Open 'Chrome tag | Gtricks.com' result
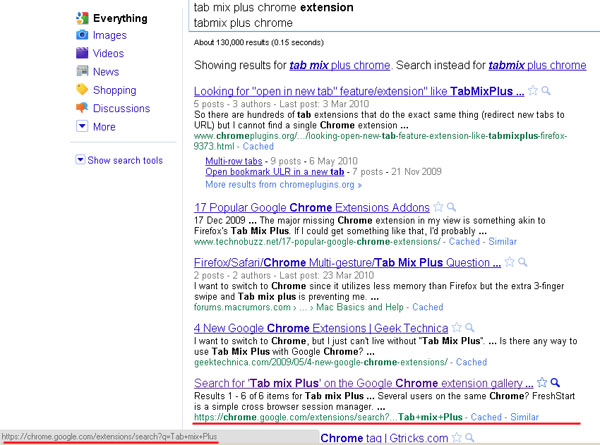This screenshot has height=445, width=600. click(384, 438)
